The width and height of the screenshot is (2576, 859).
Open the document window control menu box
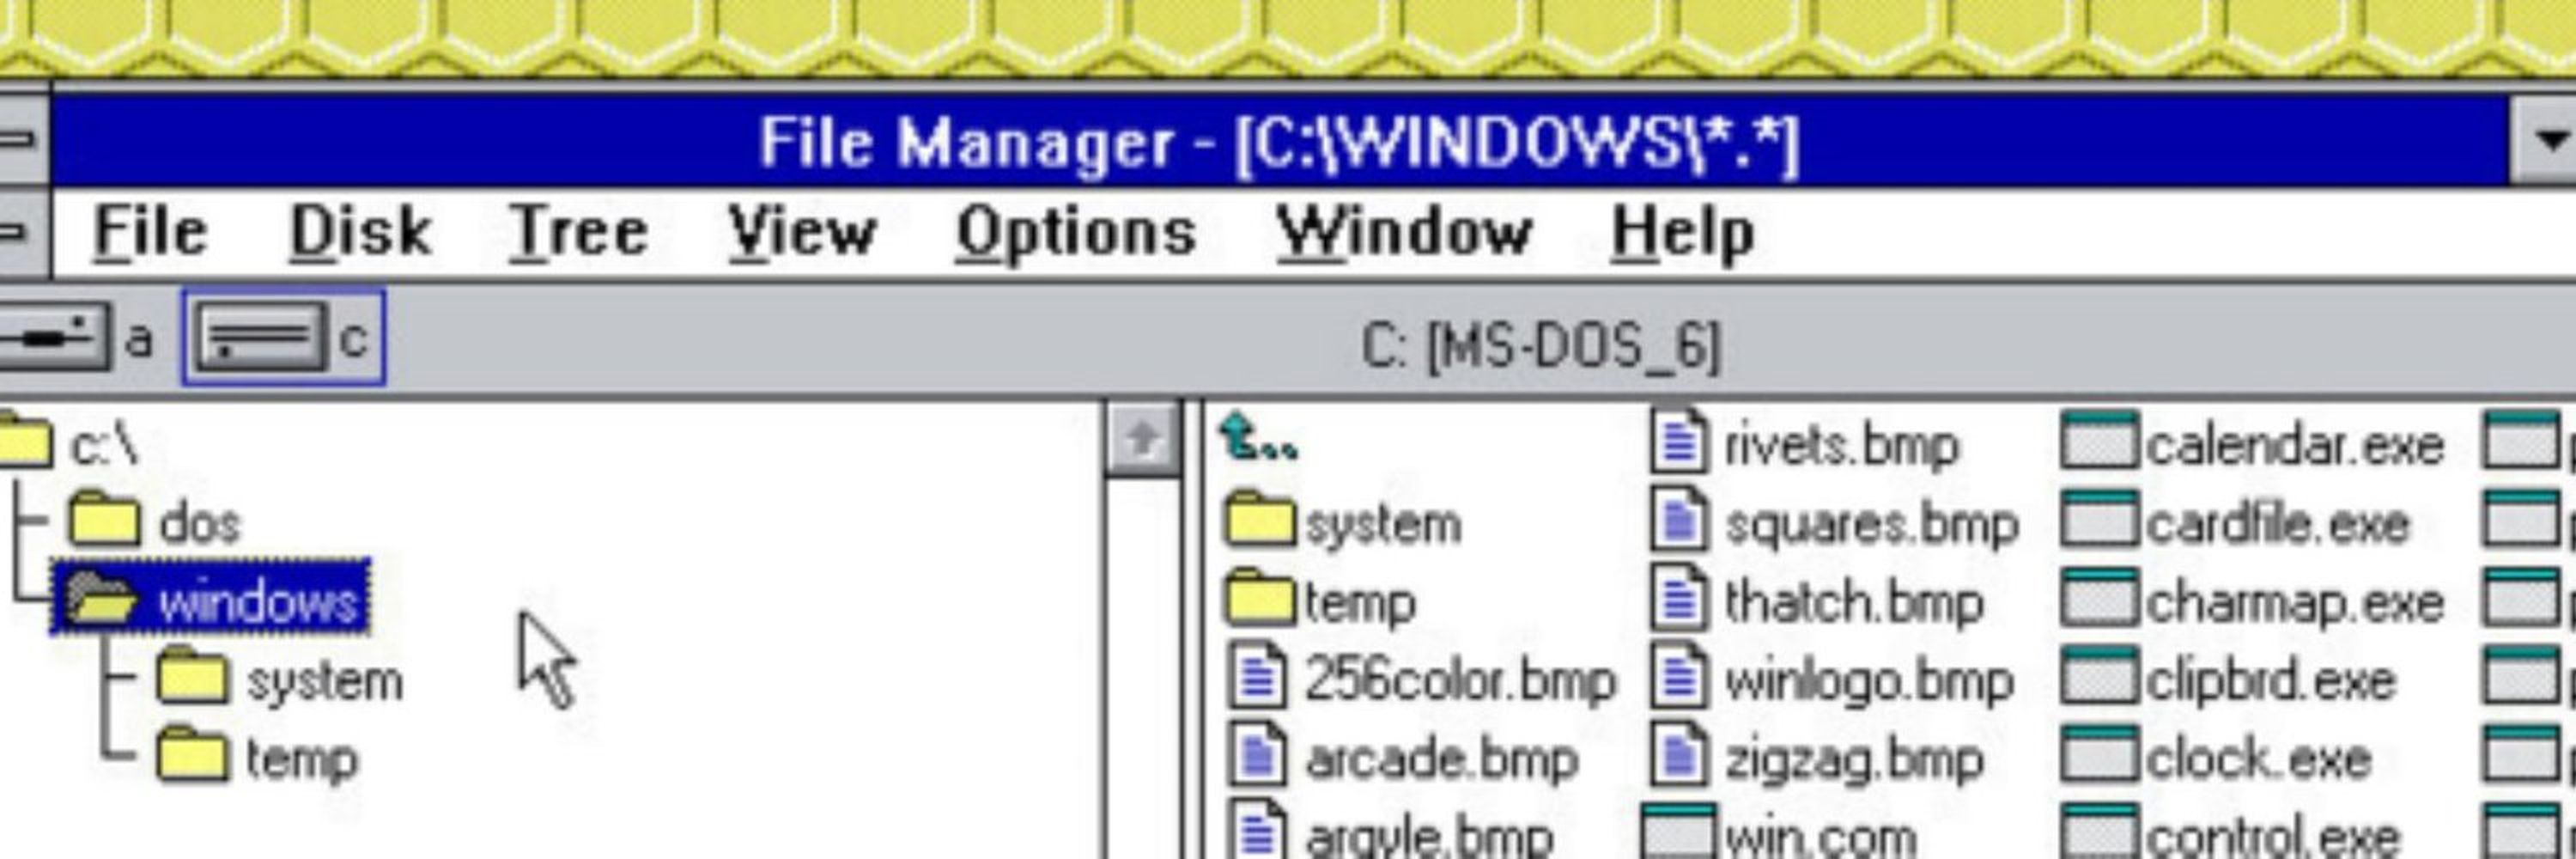(x=24, y=232)
